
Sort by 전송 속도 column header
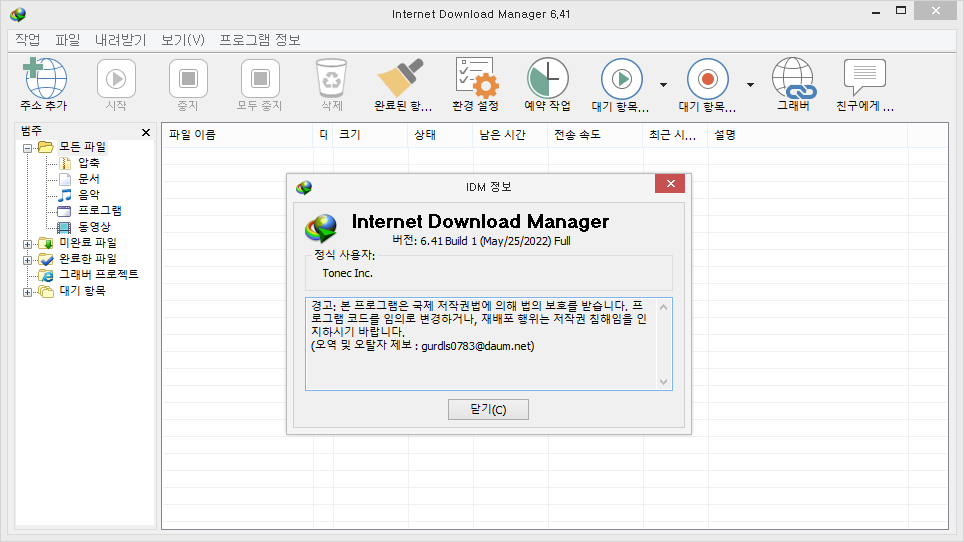click(595, 135)
